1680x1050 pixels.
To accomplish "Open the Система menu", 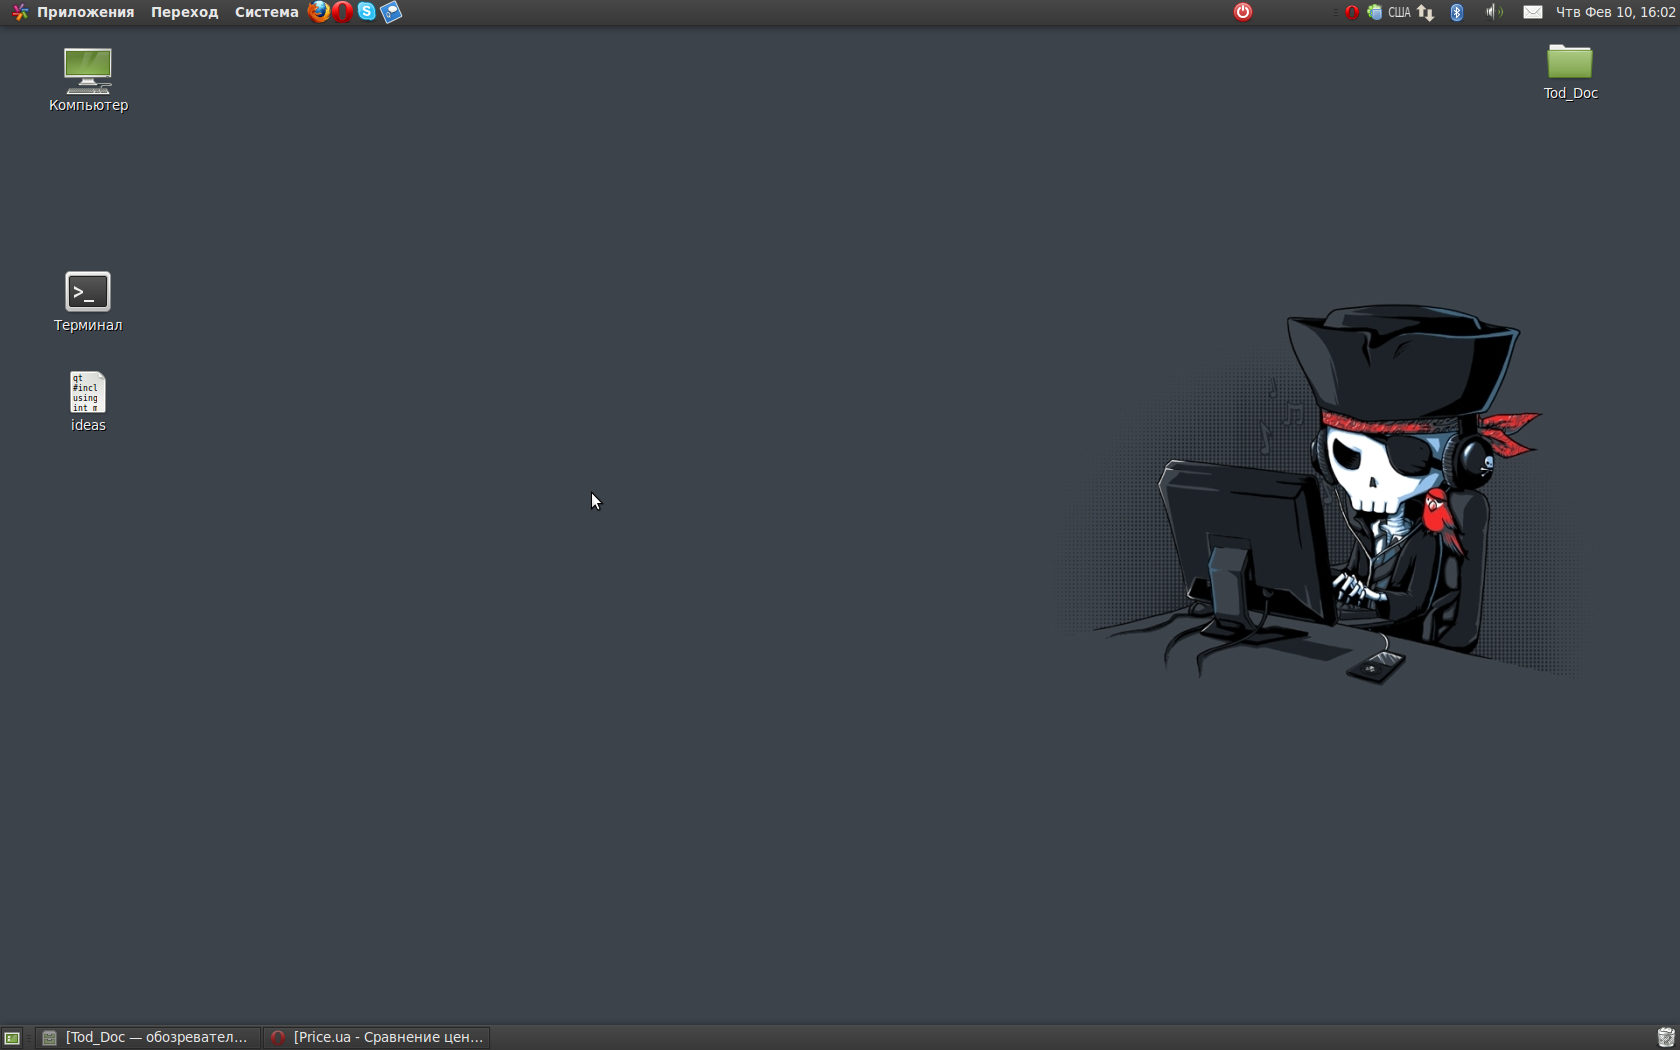I will (266, 12).
